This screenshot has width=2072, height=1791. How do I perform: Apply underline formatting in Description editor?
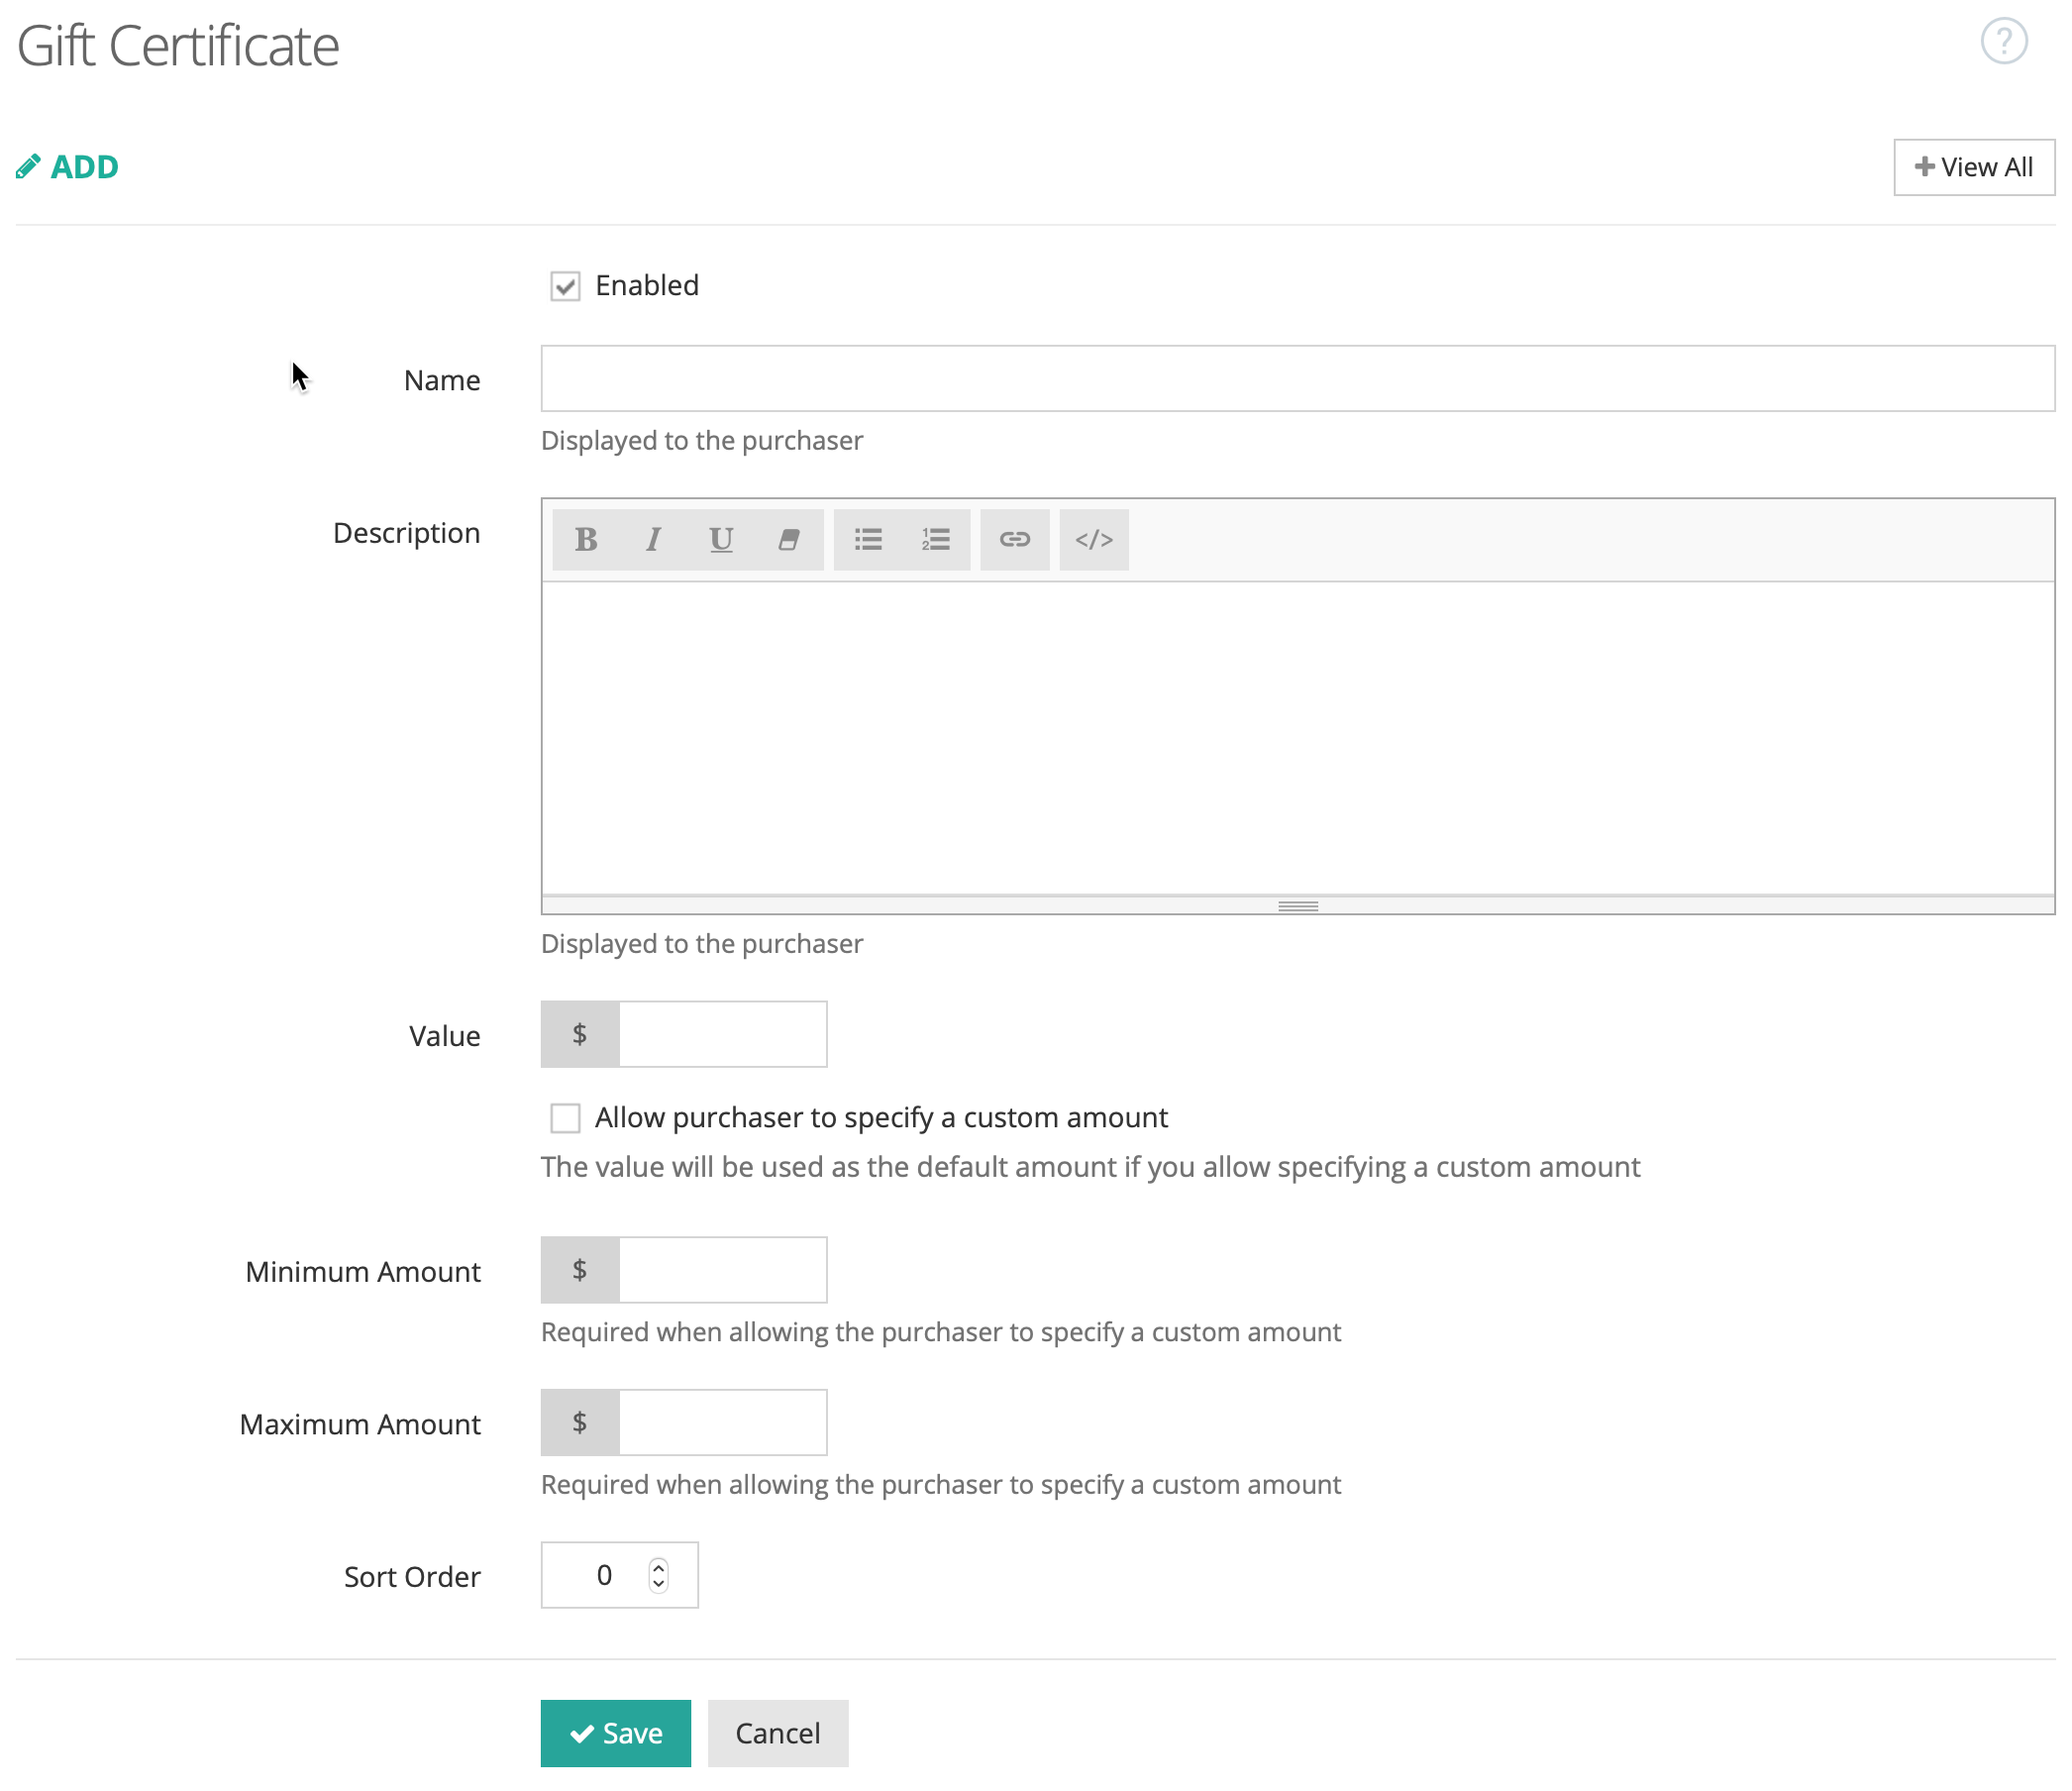(721, 540)
